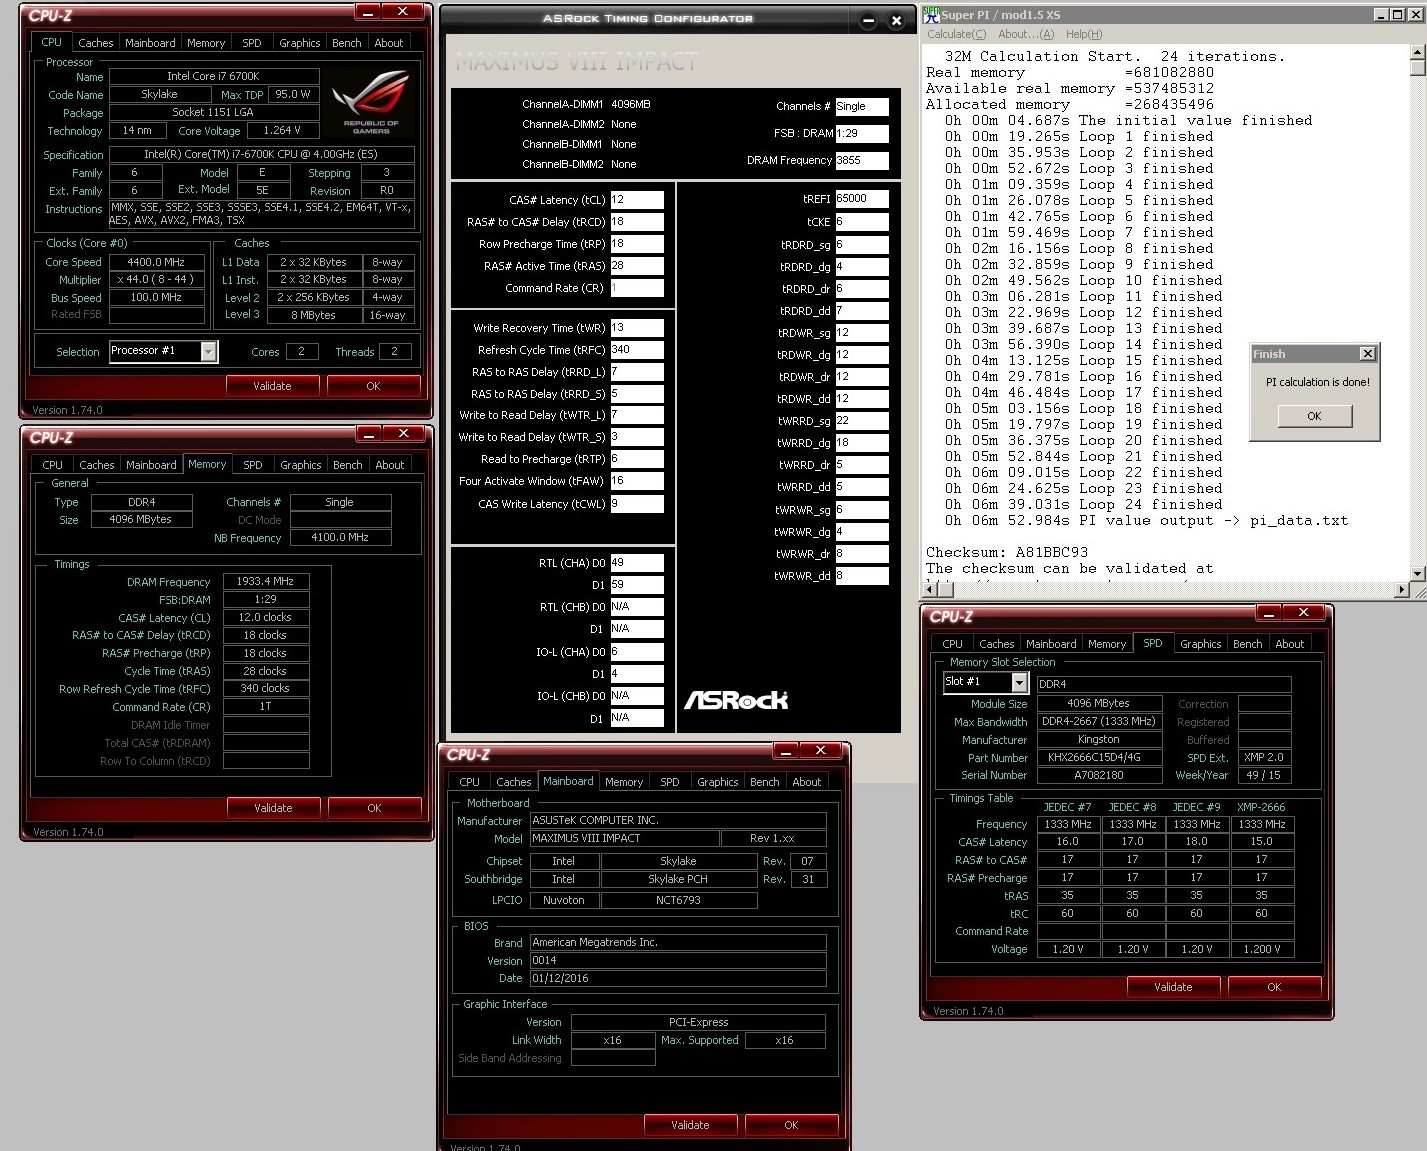1427x1151 pixels.
Task: Click Validate in the SPD tab window
Action: [1173, 987]
